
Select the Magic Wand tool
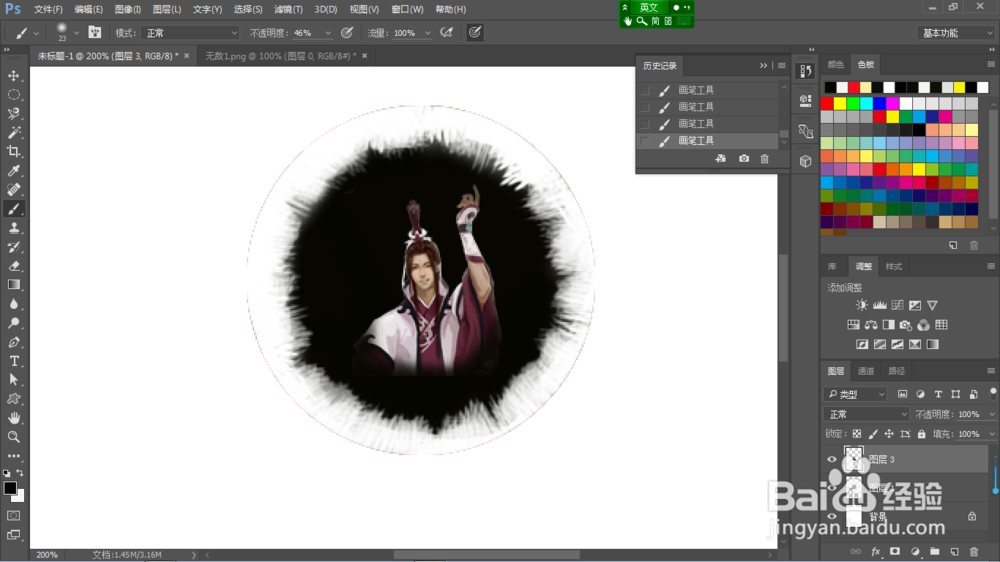point(13,133)
